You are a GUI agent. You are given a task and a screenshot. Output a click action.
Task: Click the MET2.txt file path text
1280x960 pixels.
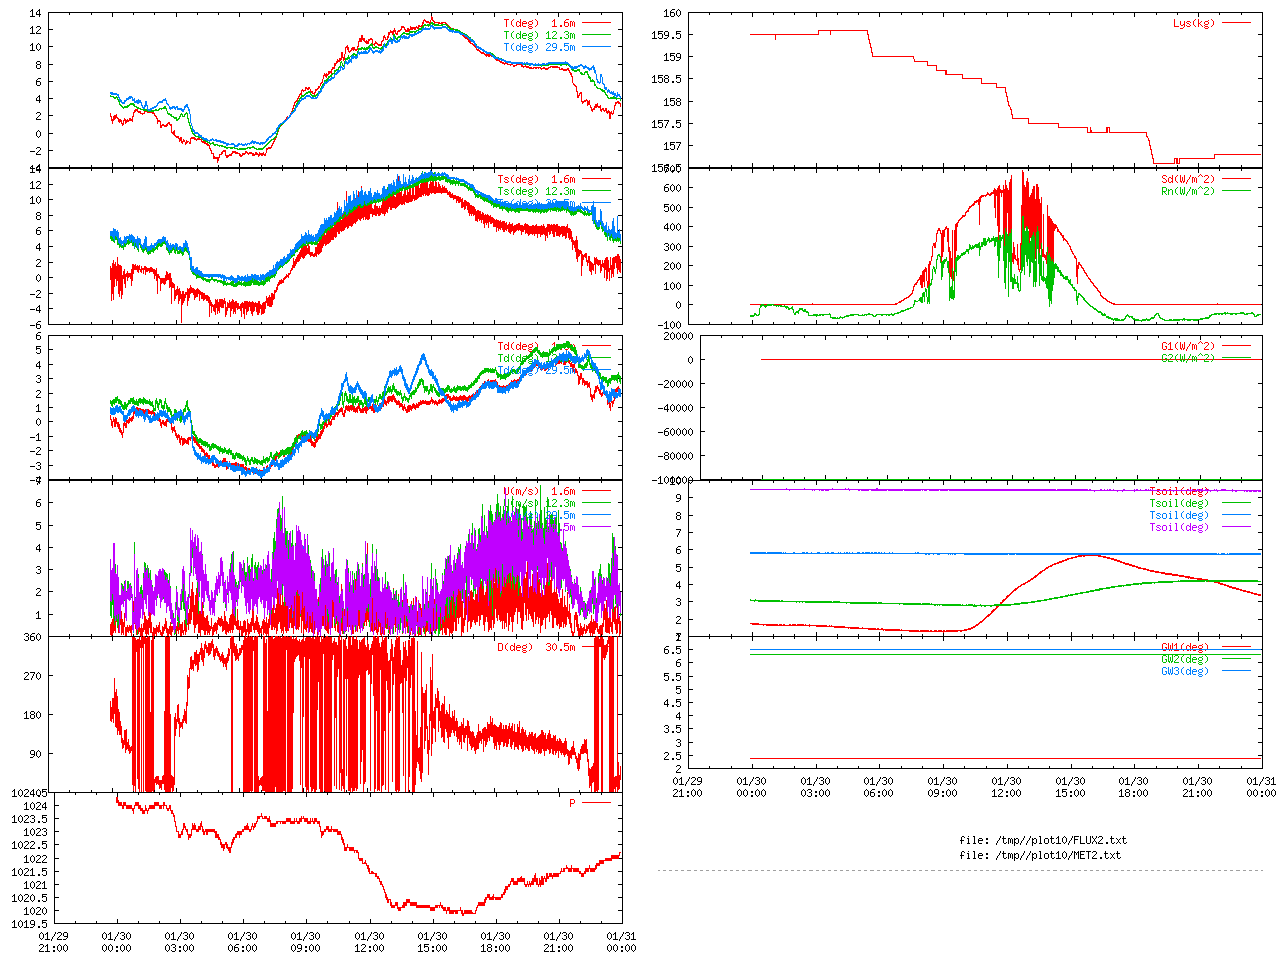pos(1040,855)
